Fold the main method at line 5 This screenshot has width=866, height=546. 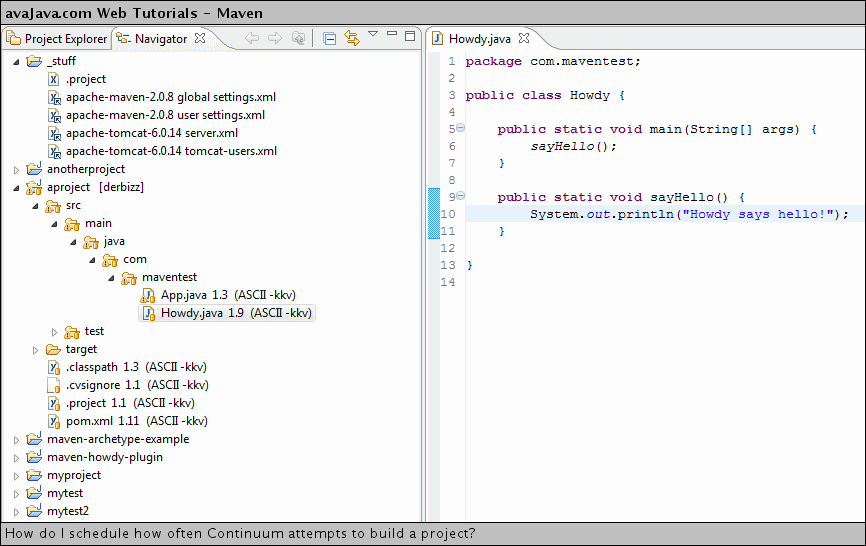(461, 128)
